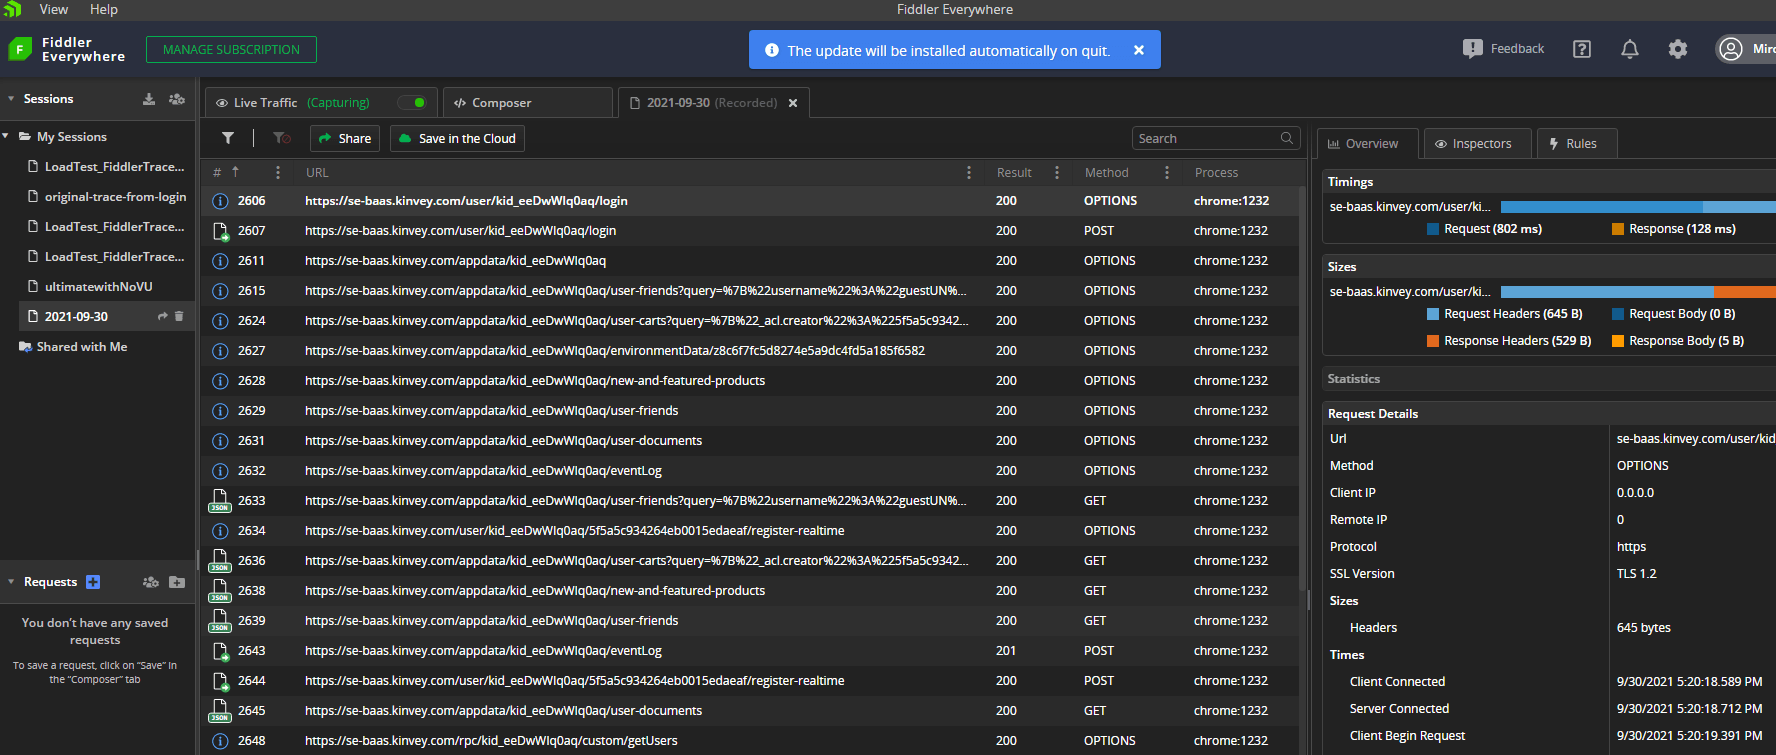Open the Method column options menu dots
This screenshot has height=755, width=1776.
coord(1167,172)
